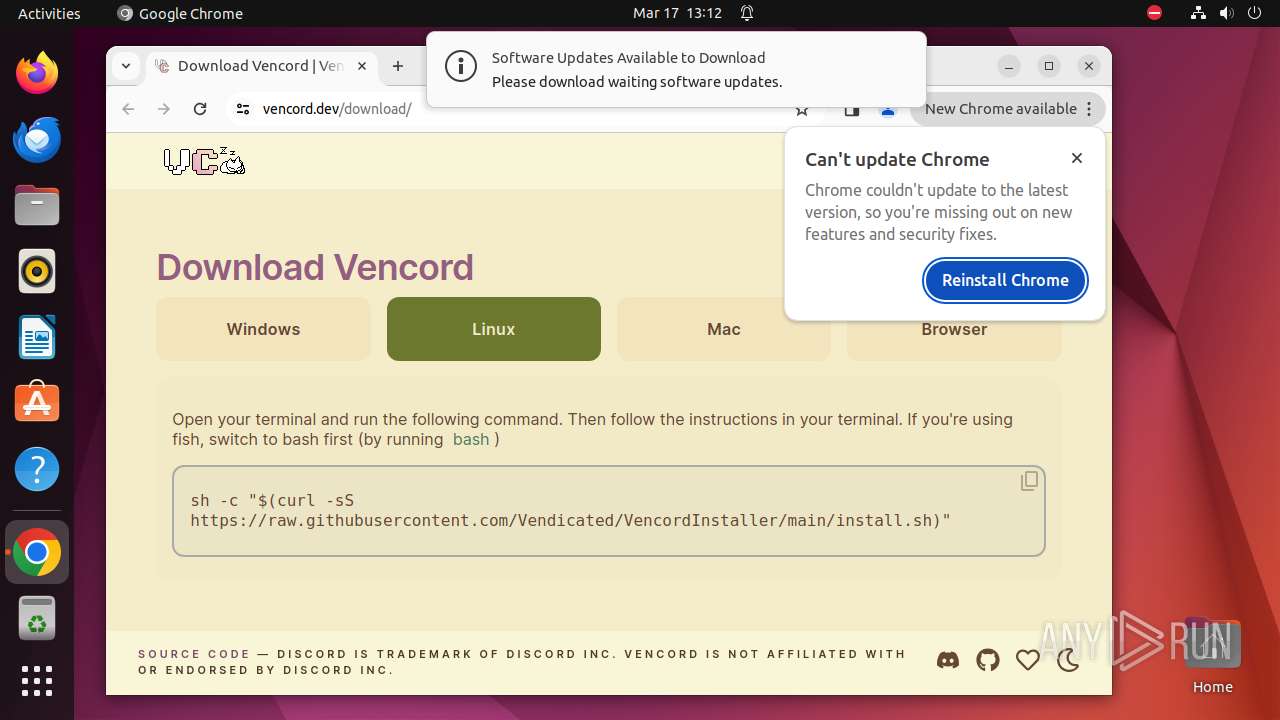The image size is (1280, 720).
Task: Click the heart donate footer icon
Action: pos(1028,660)
